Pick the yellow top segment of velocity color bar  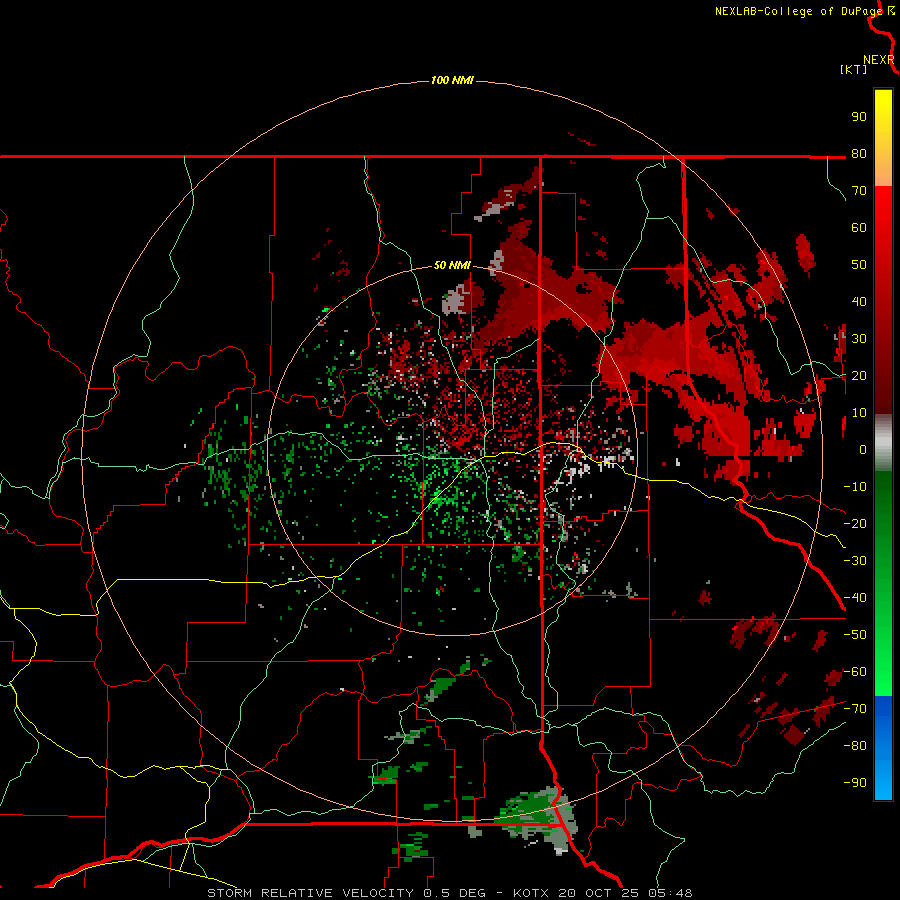tap(883, 138)
